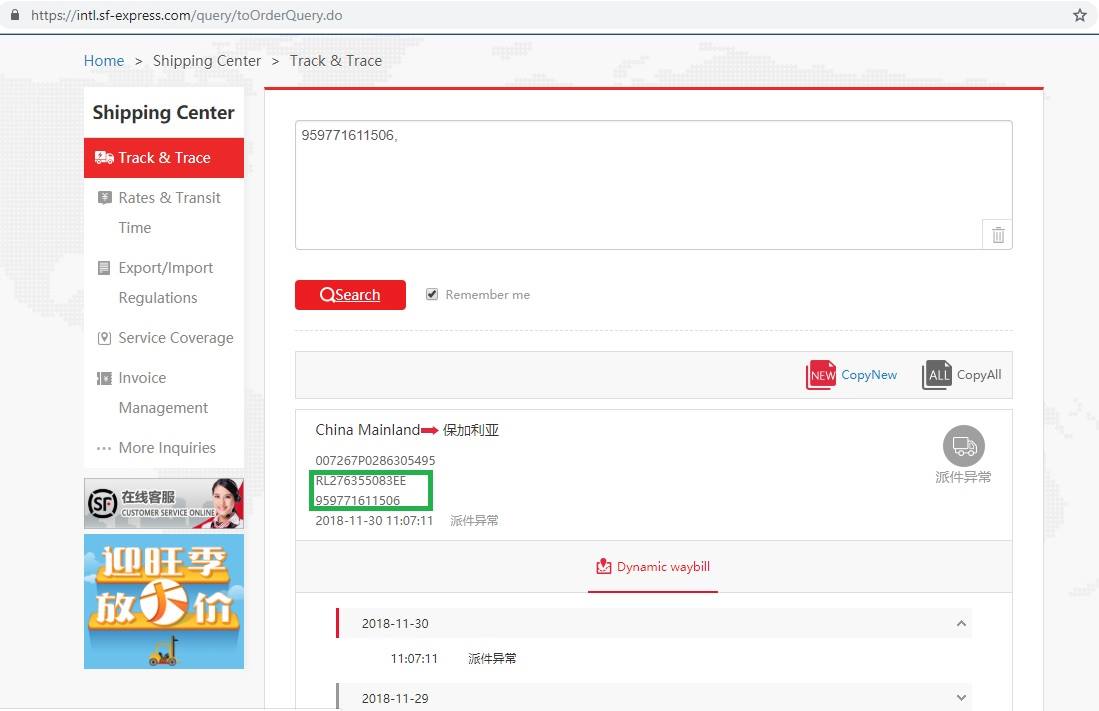Viewport: 1099px width, 711px height.
Task: Click the 2018-11-30 date header text
Action: tap(395, 623)
